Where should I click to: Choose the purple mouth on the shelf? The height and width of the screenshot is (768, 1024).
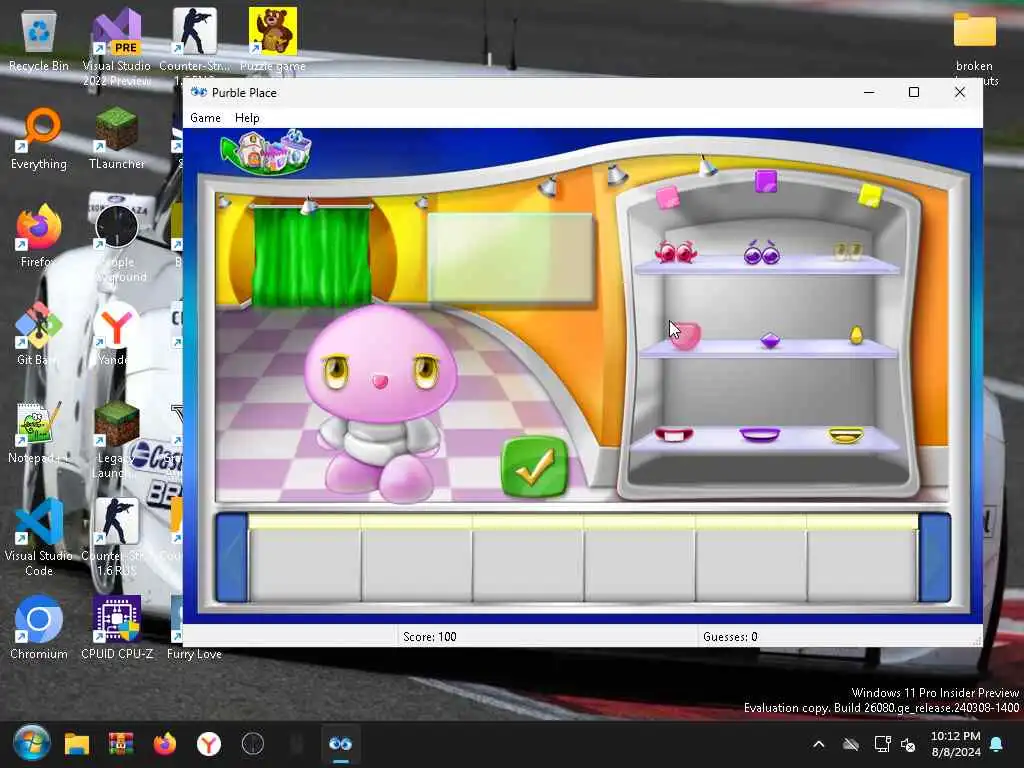[x=760, y=434]
